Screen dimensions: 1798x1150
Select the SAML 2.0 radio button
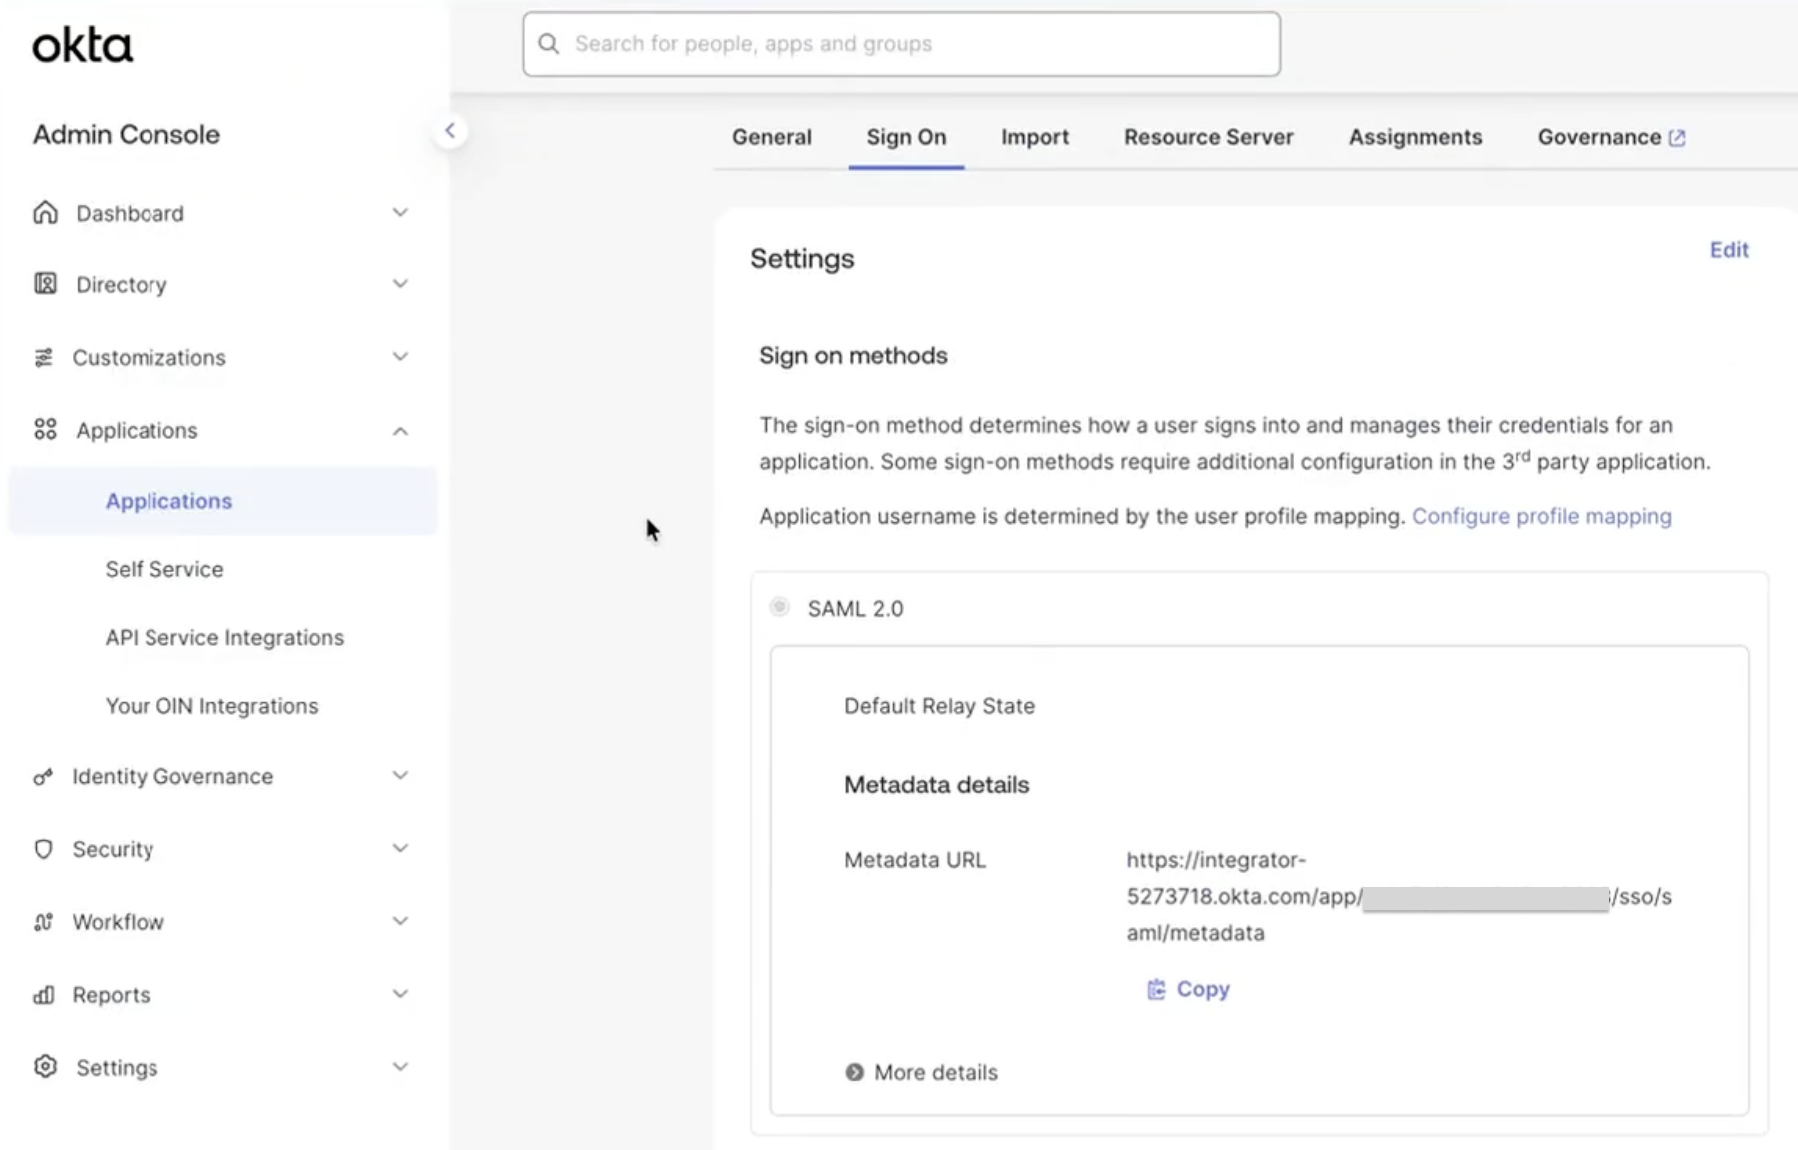coord(779,607)
